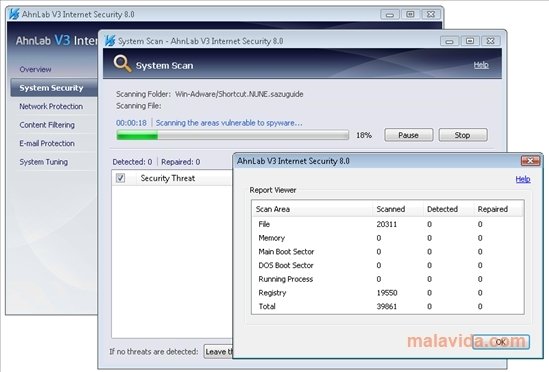Click the elapsed time 00:00:18
This screenshot has width=549, height=372.
tap(131, 123)
